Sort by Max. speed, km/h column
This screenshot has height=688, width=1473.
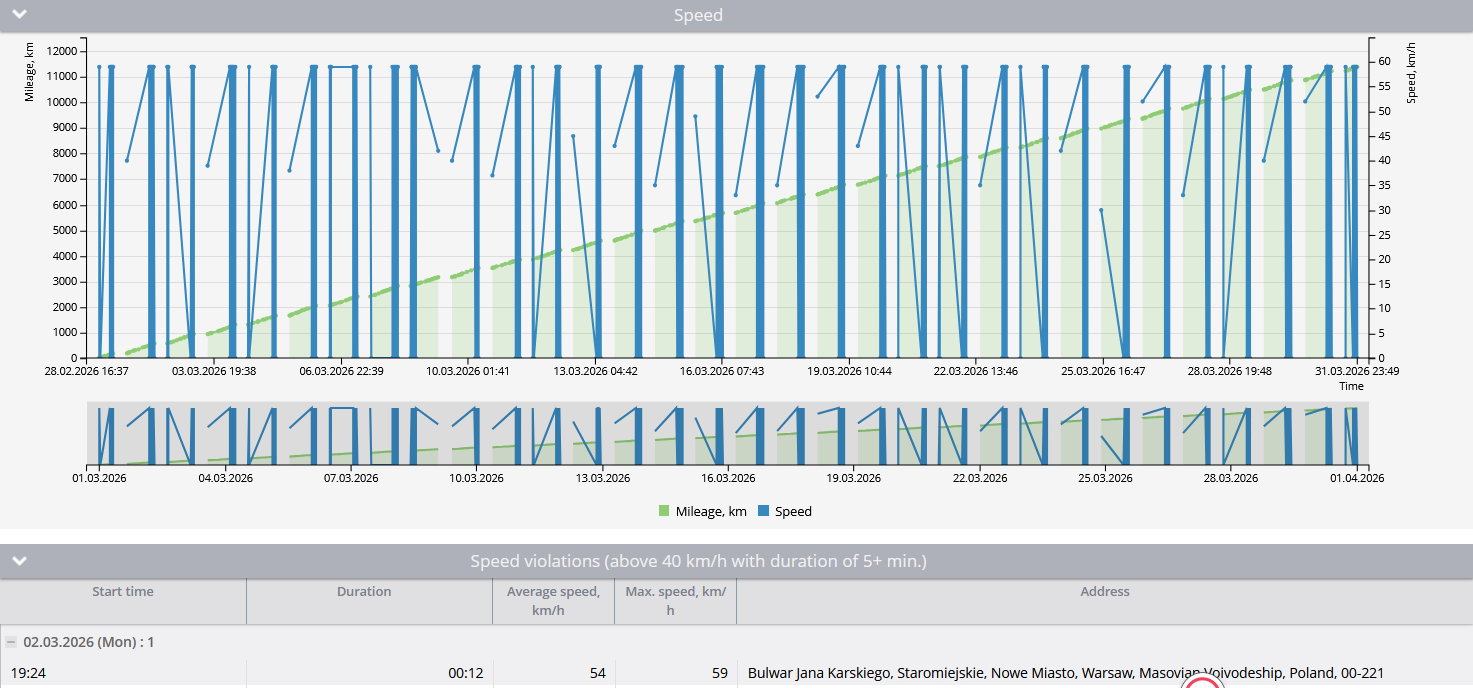pyautogui.click(x=675, y=601)
